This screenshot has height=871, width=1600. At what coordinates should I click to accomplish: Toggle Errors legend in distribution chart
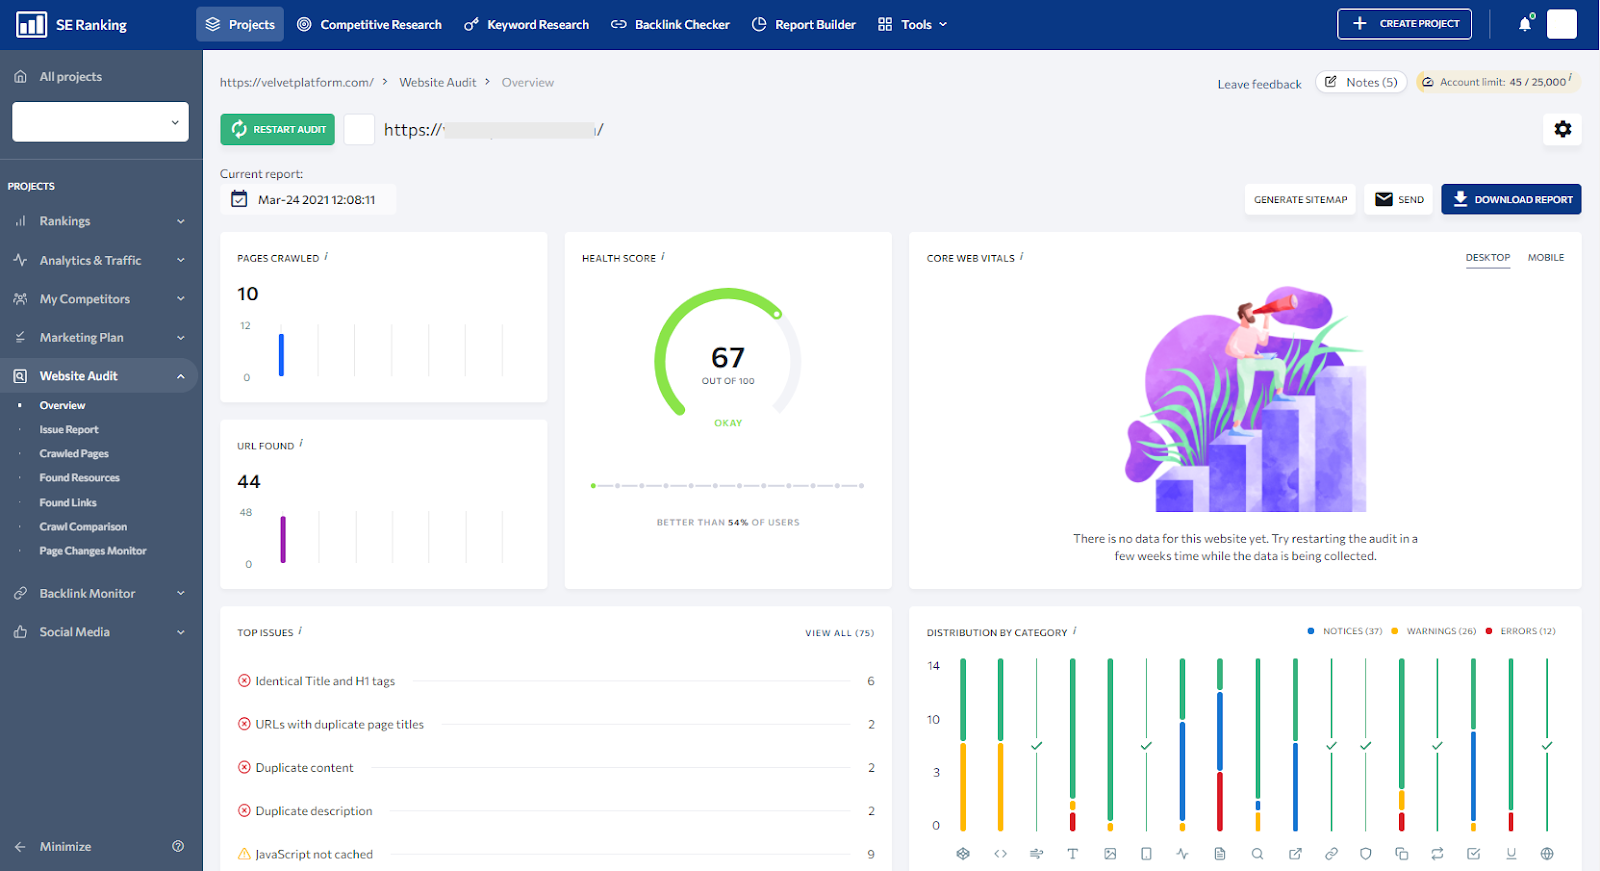click(x=1521, y=631)
